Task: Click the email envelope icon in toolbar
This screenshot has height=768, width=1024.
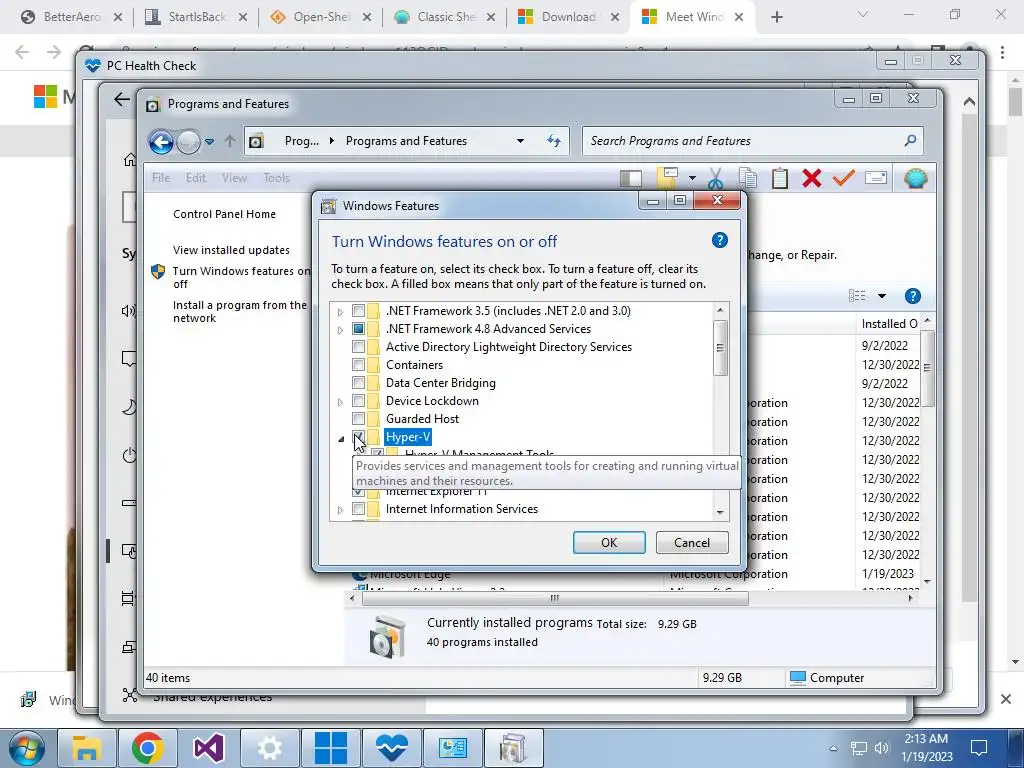Action: [875, 178]
